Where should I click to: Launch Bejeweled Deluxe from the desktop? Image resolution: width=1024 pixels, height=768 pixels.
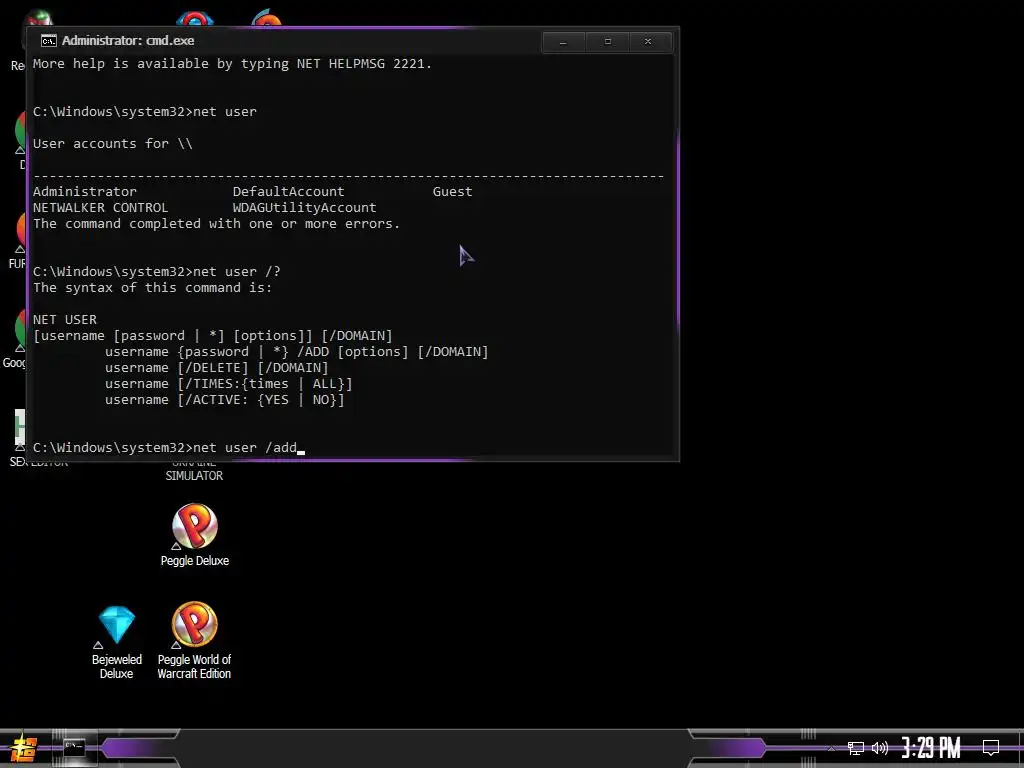pyautogui.click(x=117, y=643)
